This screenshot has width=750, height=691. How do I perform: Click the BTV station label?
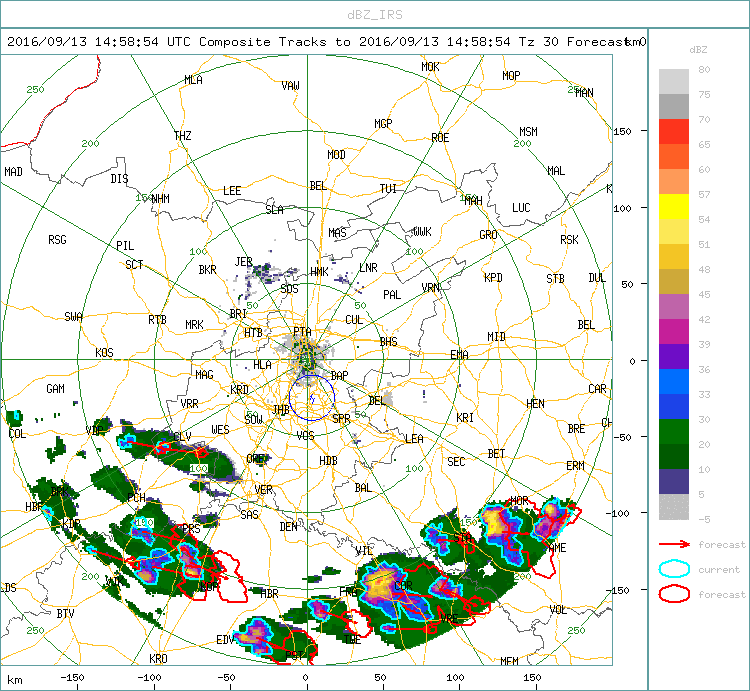click(66, 614)
